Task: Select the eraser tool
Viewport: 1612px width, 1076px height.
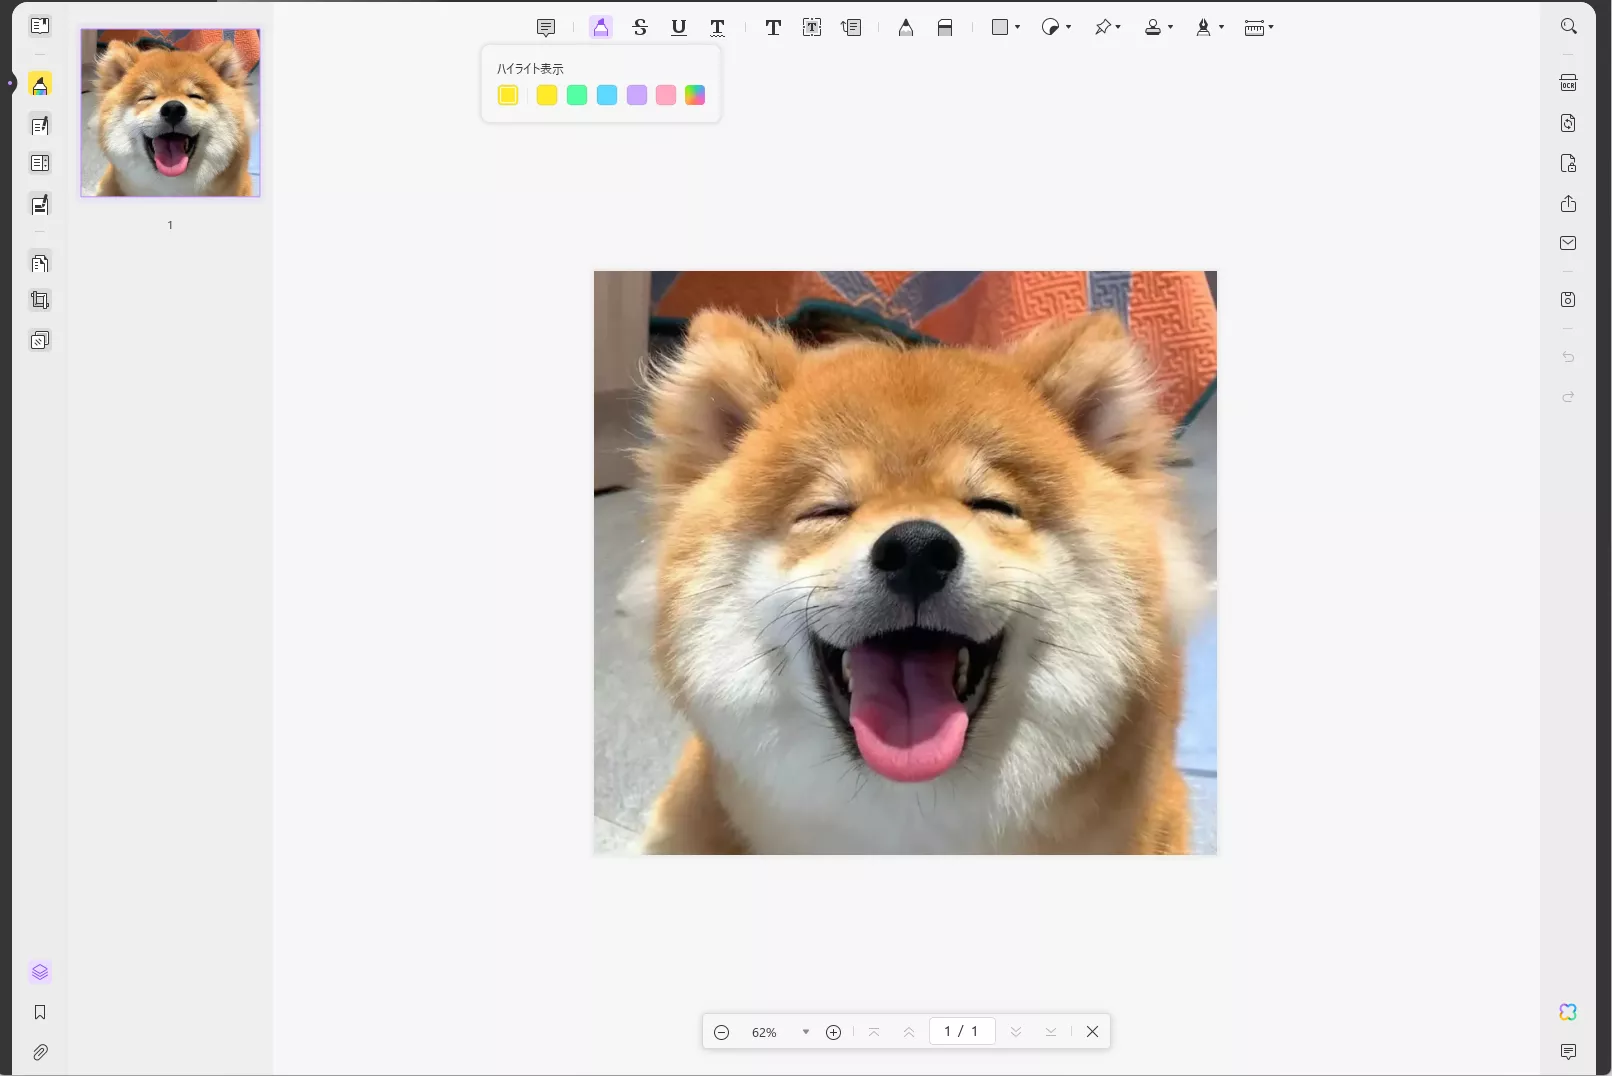Action: tap(945, 27)
